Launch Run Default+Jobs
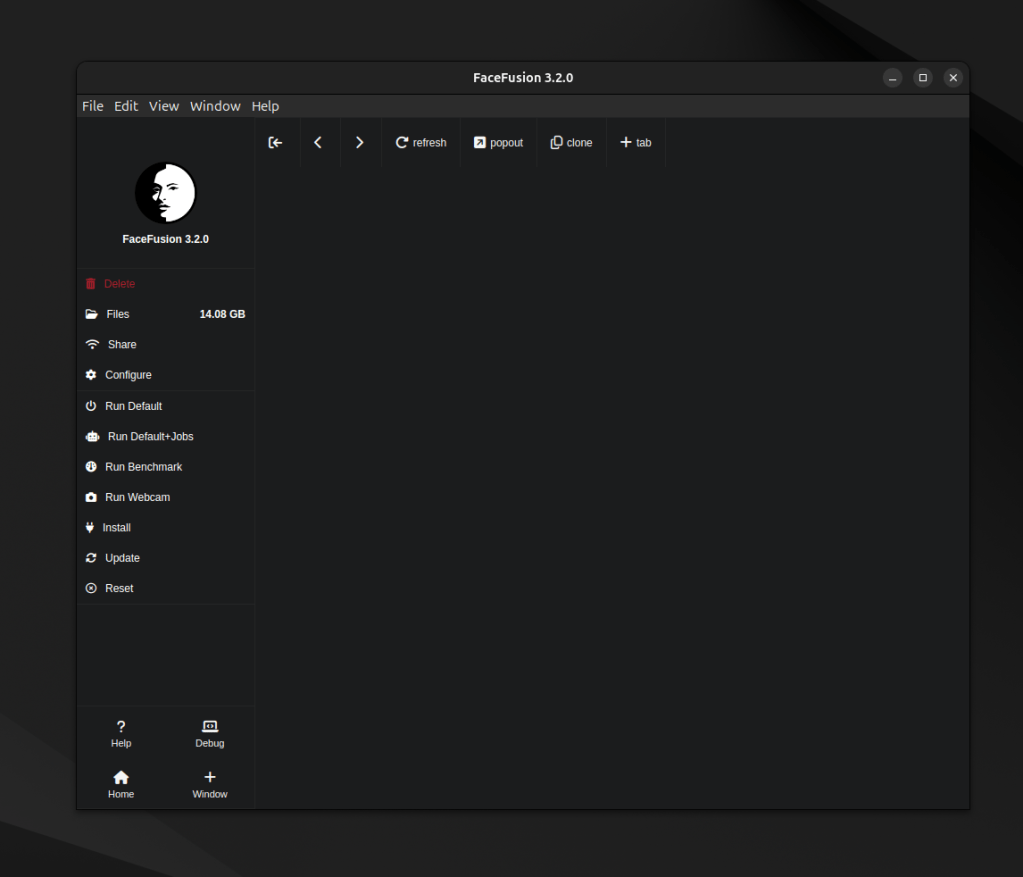The image size is (1023, 877). tap(150, 437)
